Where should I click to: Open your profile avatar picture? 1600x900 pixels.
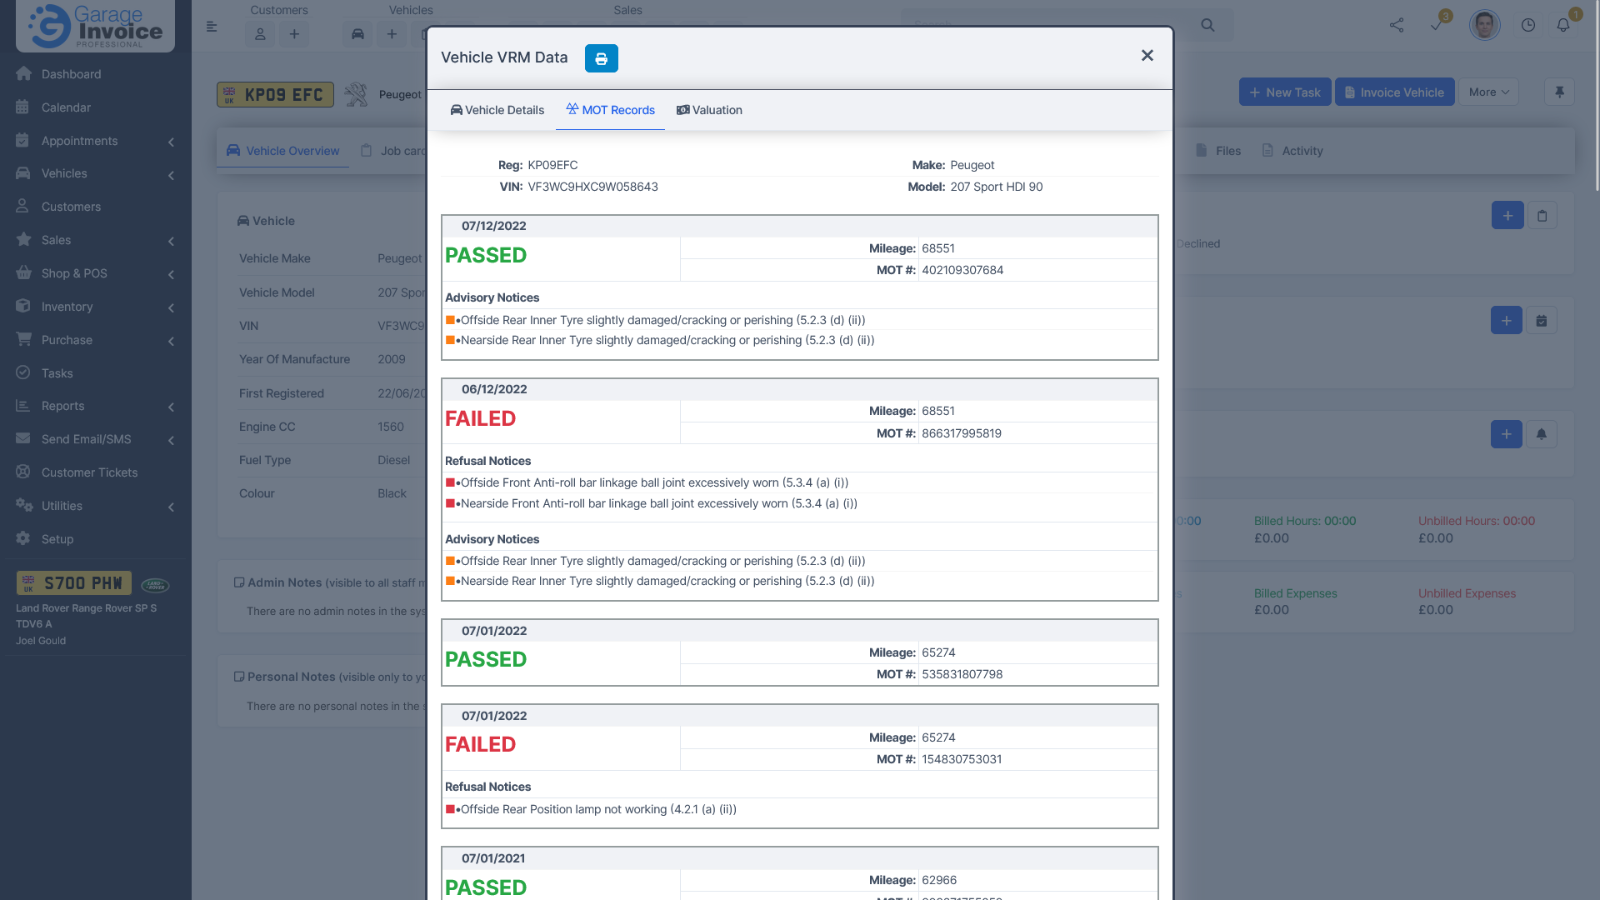tap(1484, 25)
